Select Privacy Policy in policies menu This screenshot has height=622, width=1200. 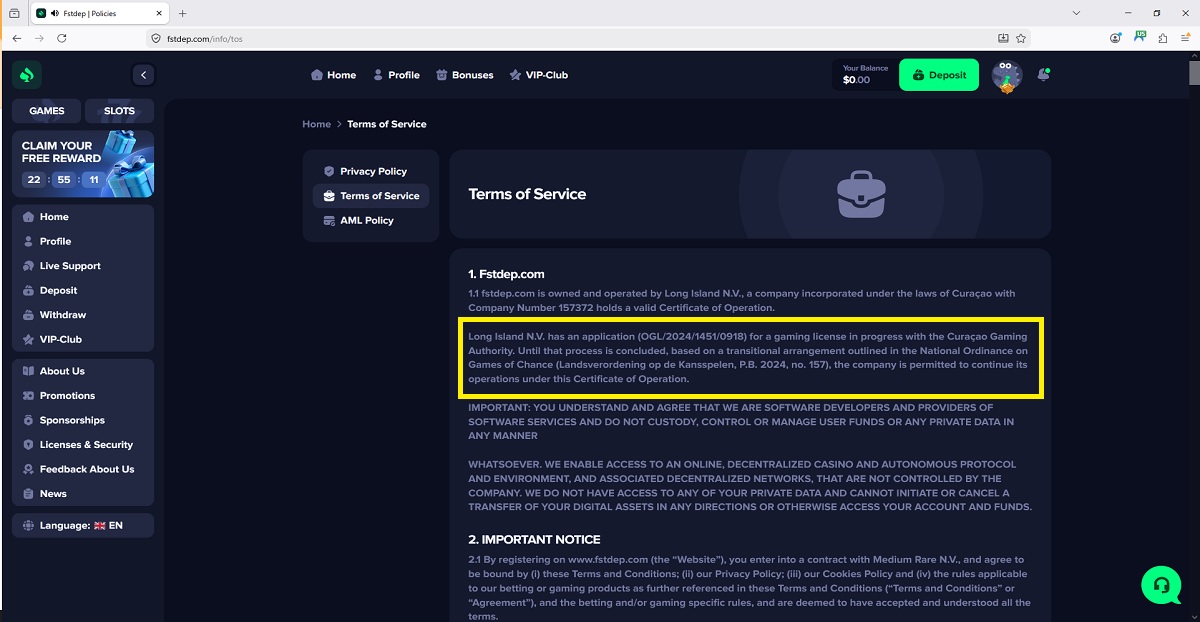(x=371, y=171)
